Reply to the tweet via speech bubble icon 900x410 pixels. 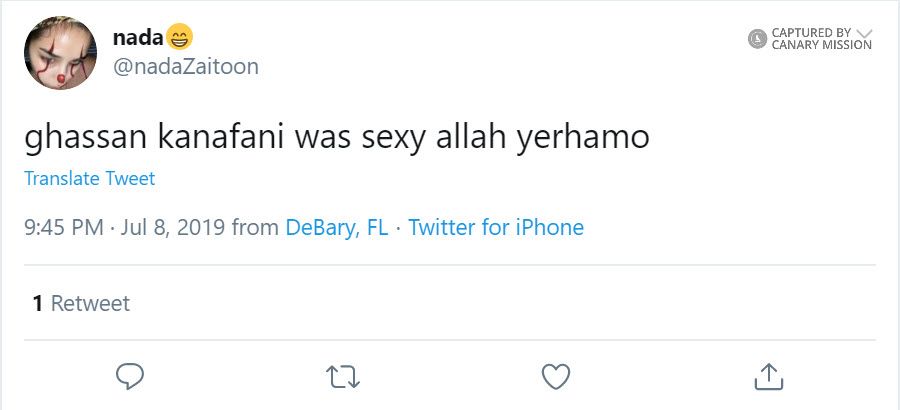pyautogui.click(x=131, y=375)
